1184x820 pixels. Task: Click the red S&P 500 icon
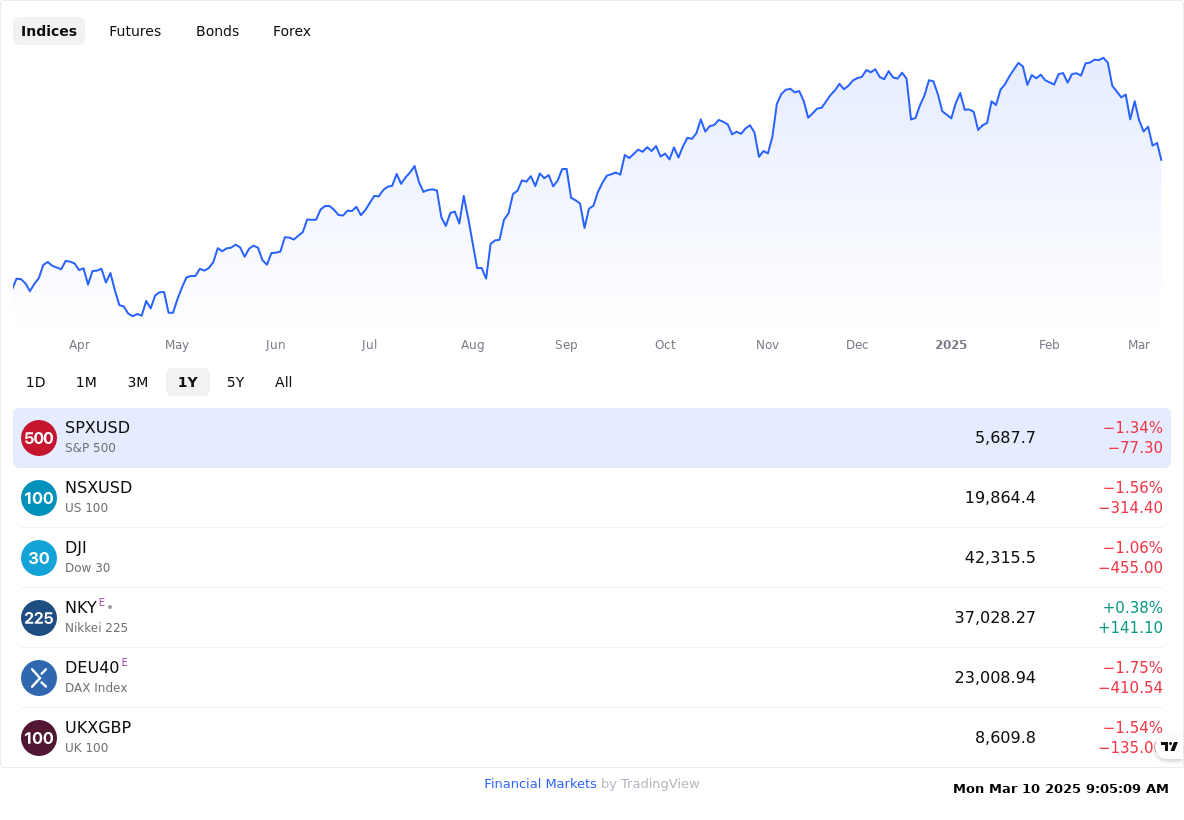(39, 438)
